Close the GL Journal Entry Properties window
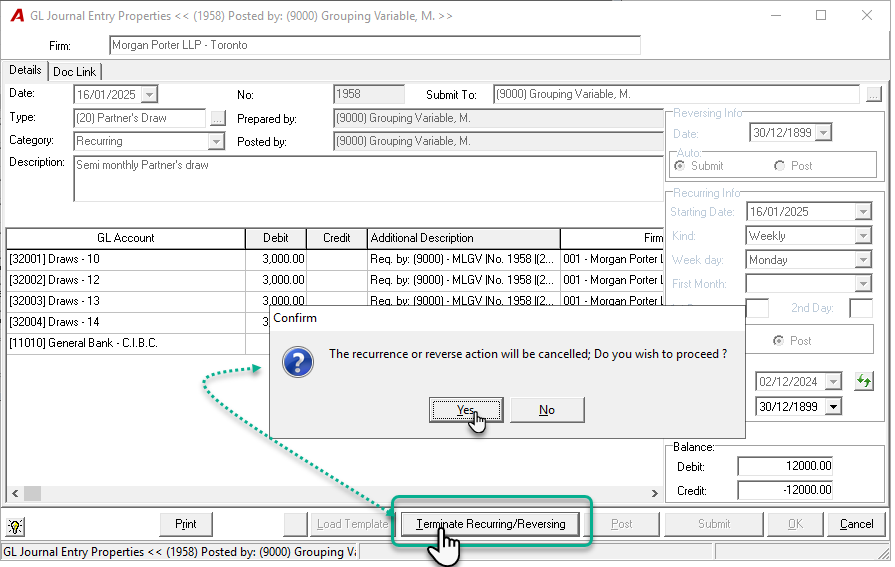 (x=866, y=15)
